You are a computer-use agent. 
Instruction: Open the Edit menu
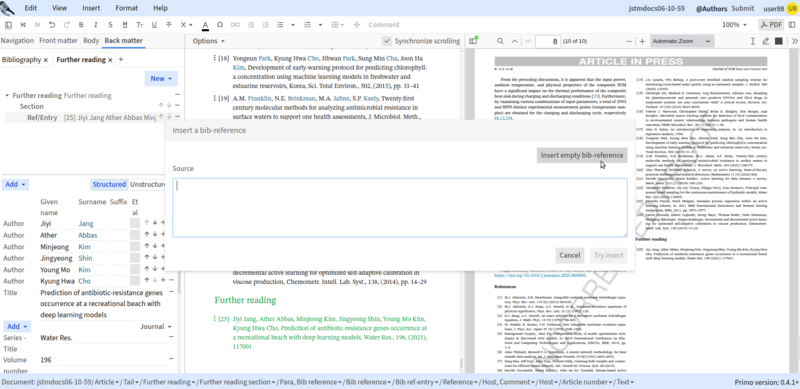pyautogui.click(x=31, y=8)
